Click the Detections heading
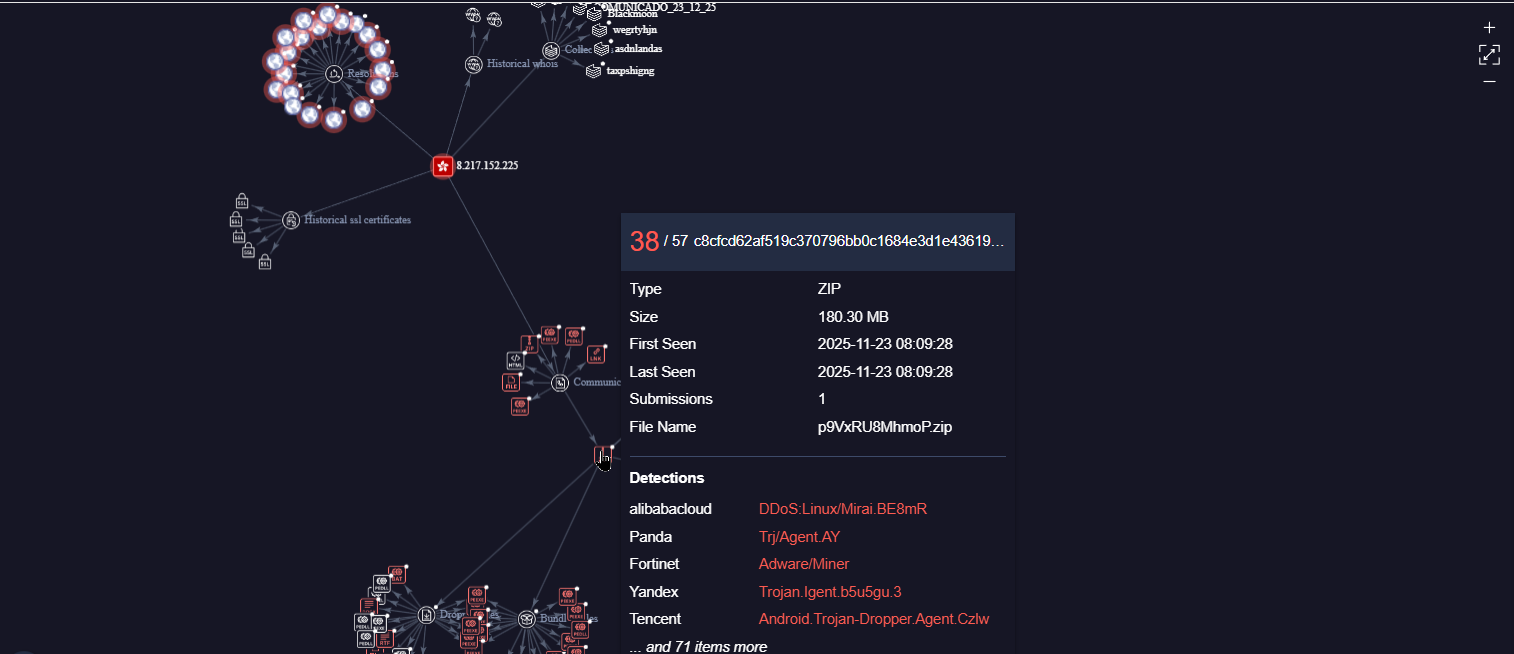 pos(667,478)
